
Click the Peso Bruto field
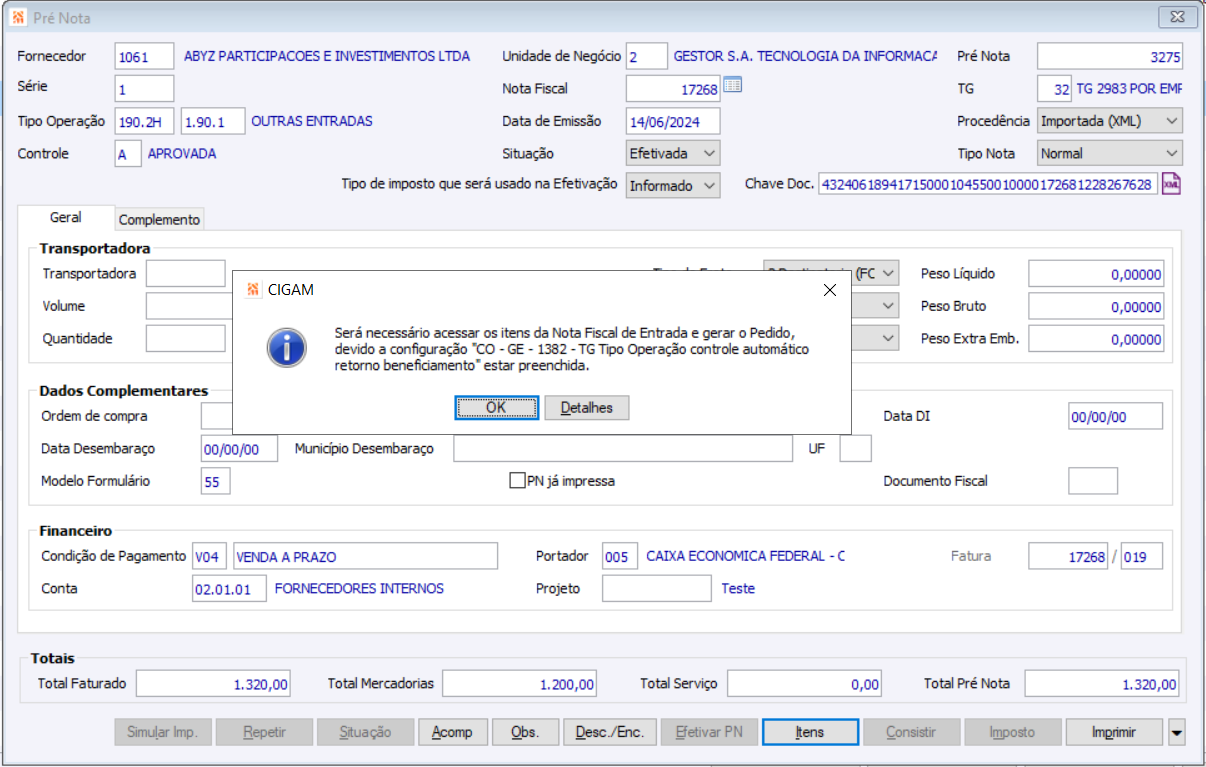(1097, 306)
